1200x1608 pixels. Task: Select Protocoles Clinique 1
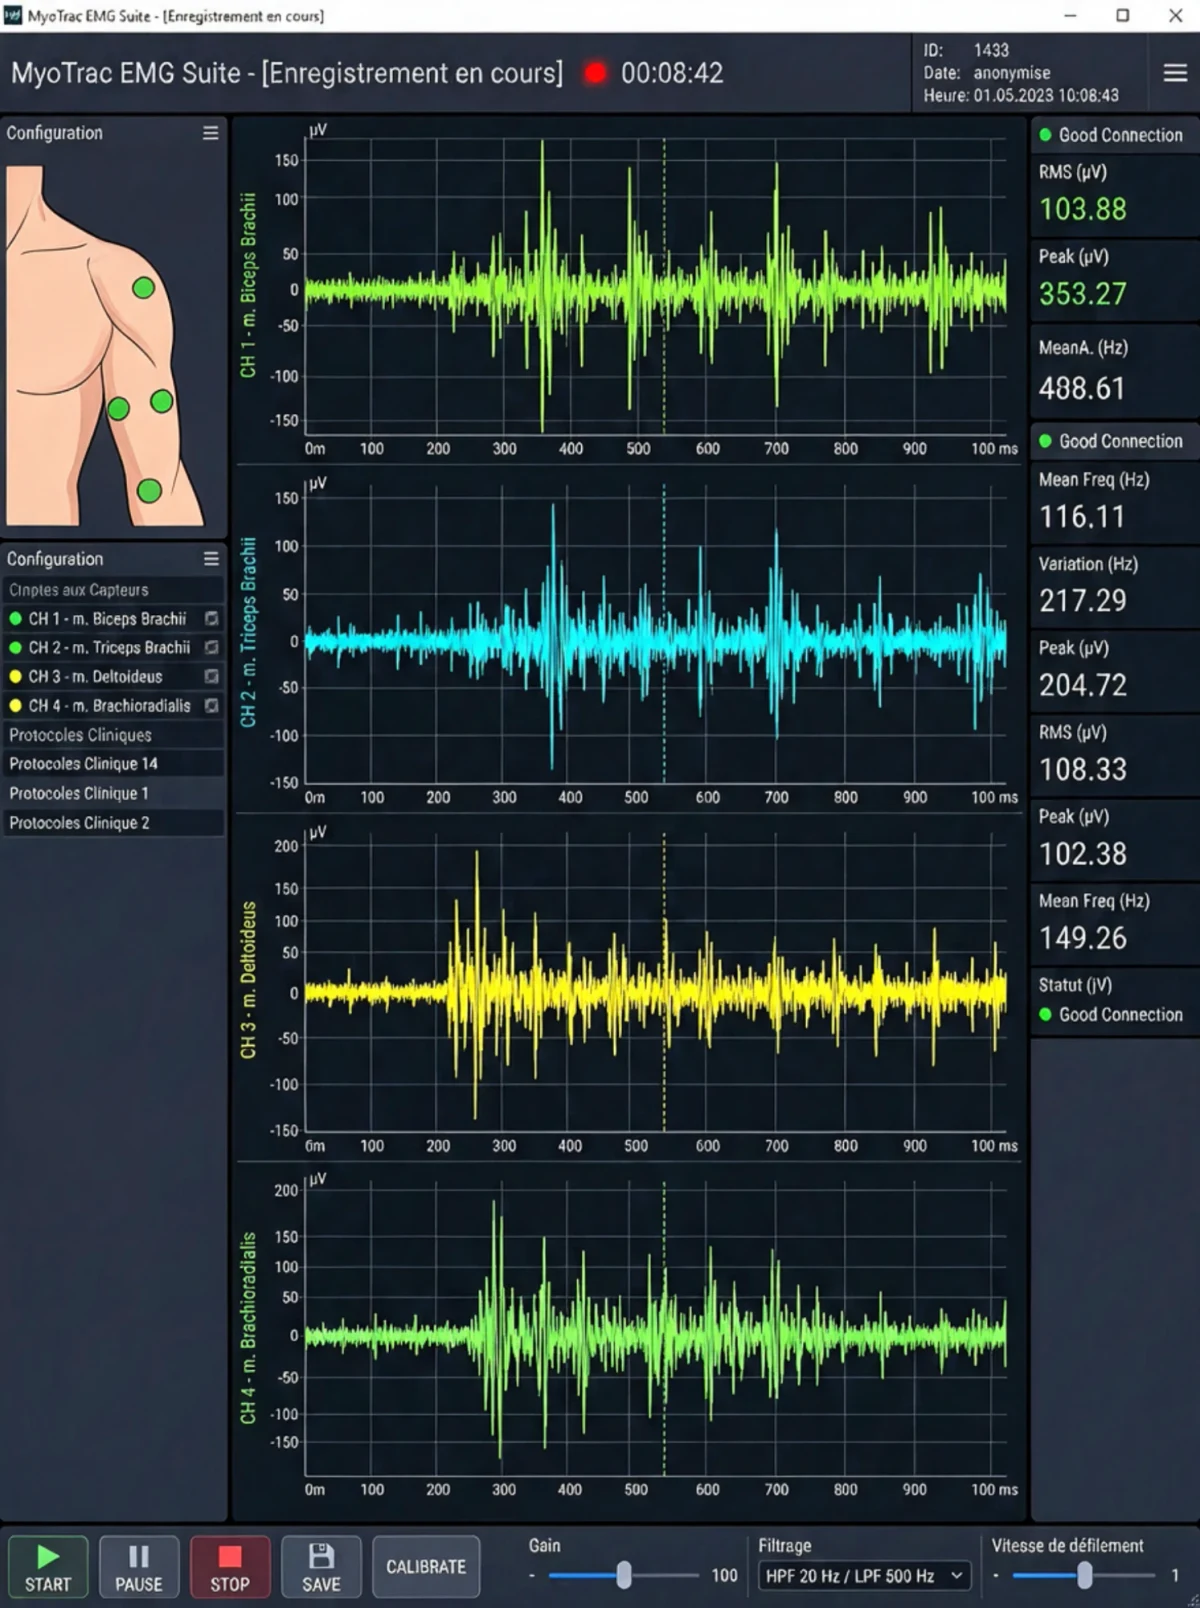pyautogui.click(x=113, y=793)
